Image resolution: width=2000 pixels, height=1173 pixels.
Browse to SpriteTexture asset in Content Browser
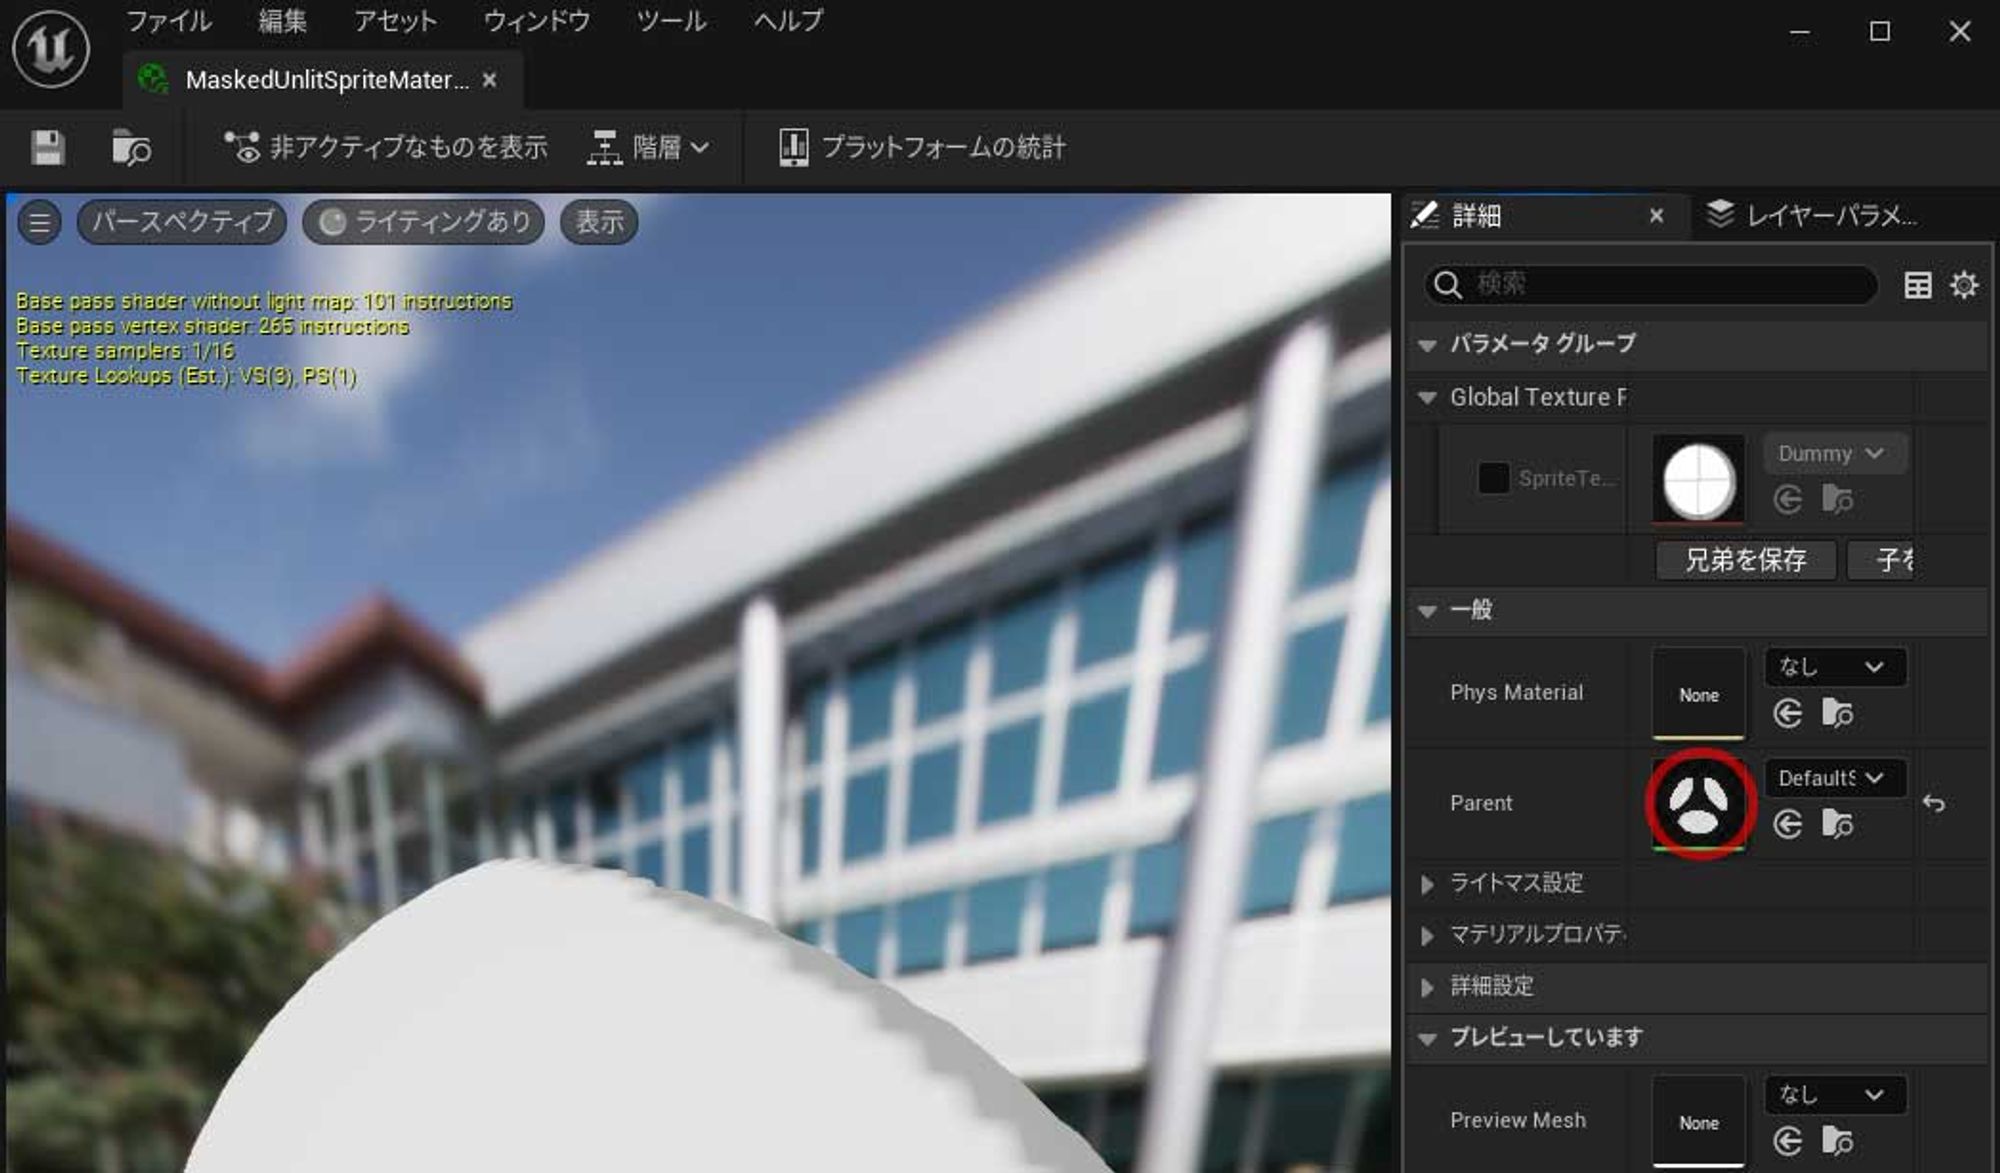1838,499
